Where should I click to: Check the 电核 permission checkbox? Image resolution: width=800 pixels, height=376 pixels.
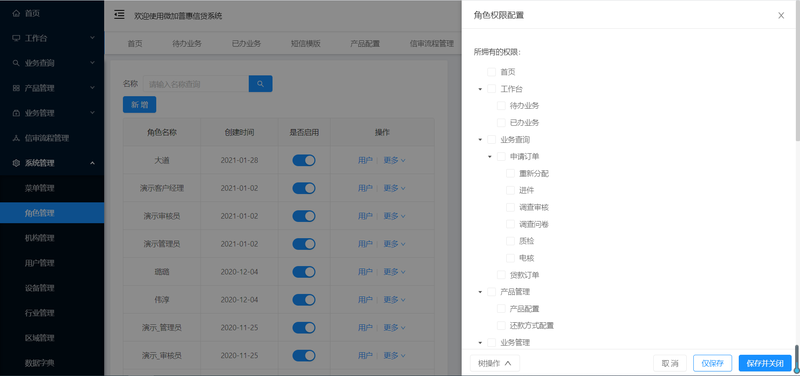pyautogui.click(x=510, y=258)
